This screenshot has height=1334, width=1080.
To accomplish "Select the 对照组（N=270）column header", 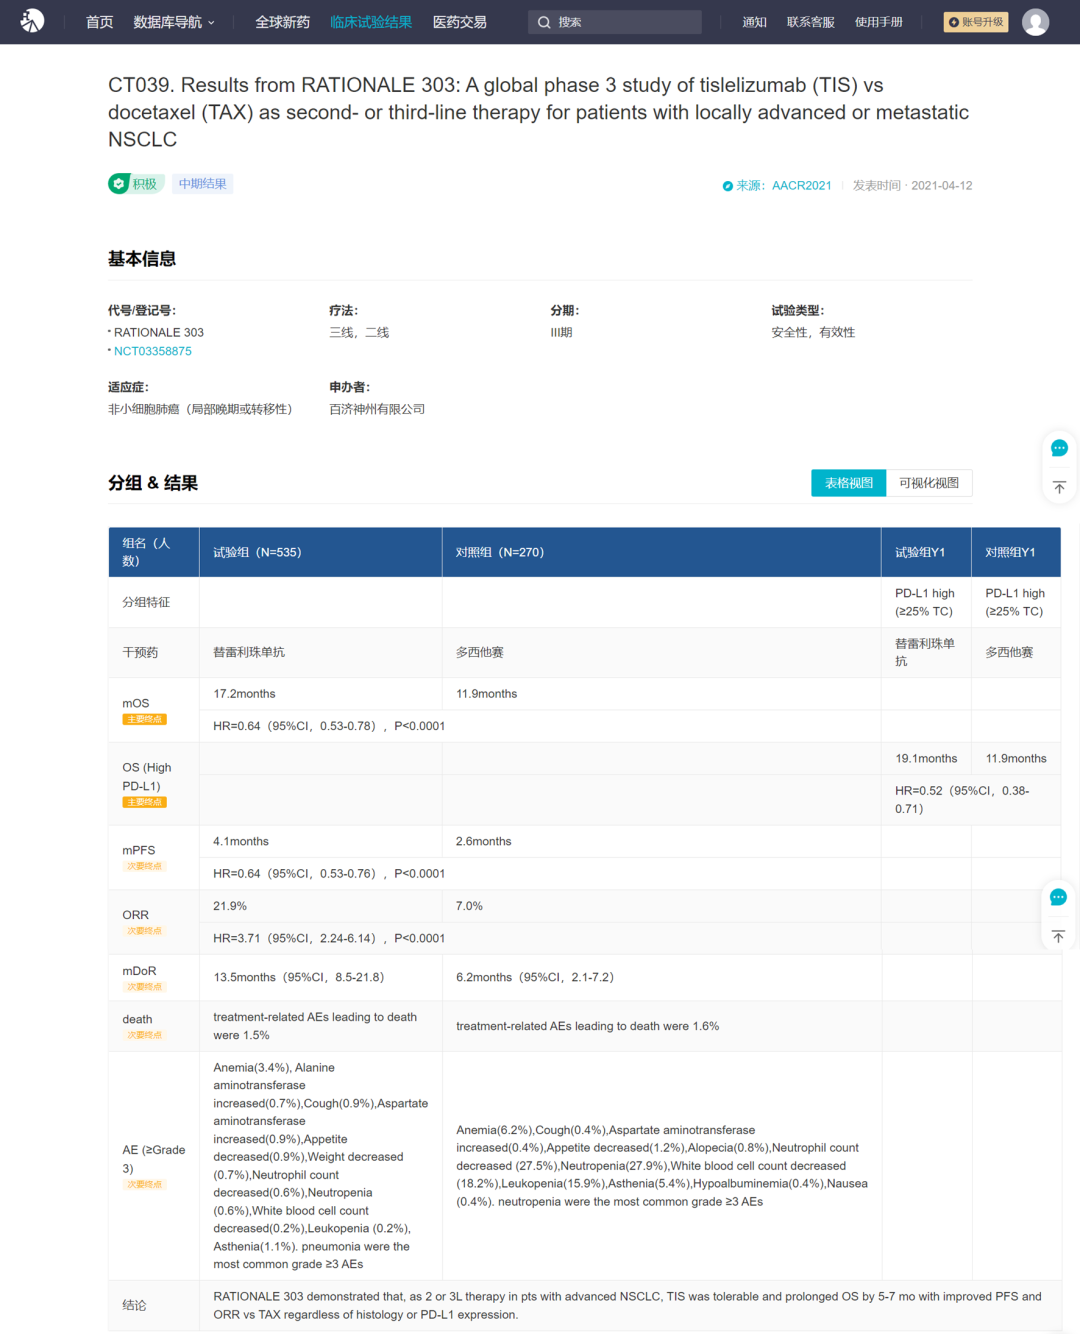I will 662,552.
